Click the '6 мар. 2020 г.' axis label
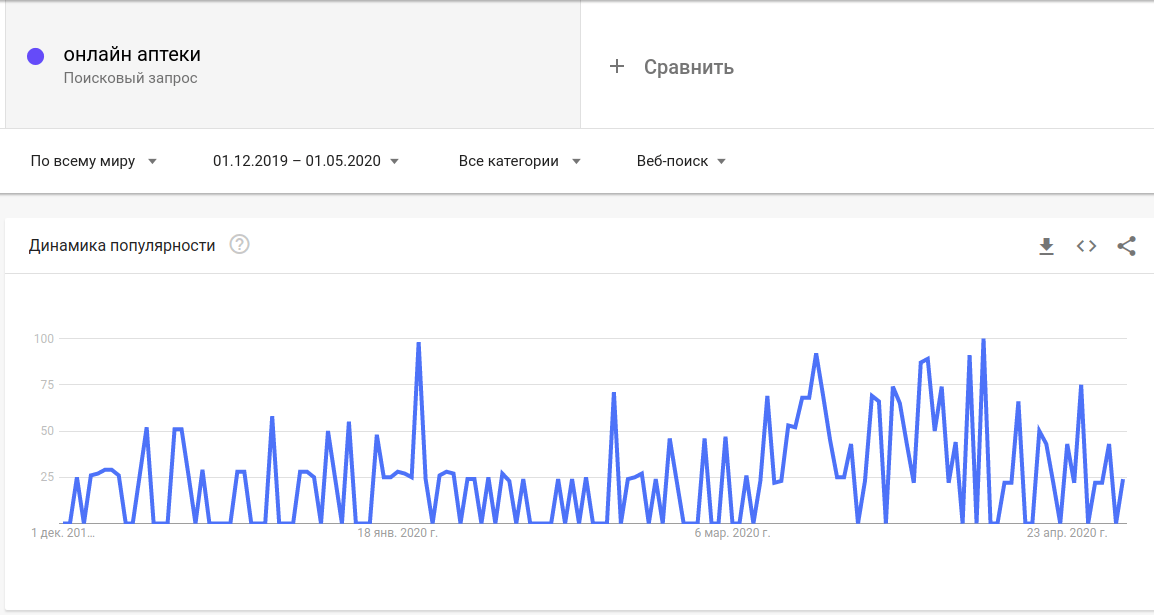 coord(733,534)
